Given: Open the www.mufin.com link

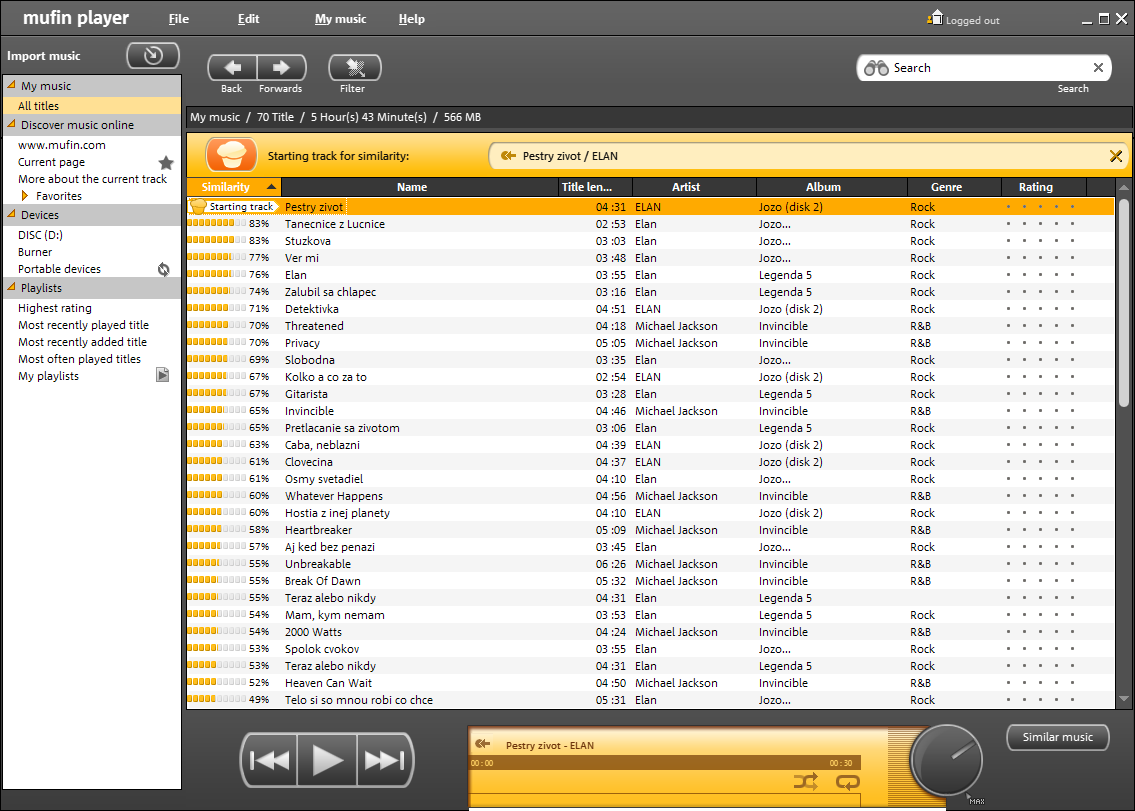Looking at the screenshot, I should [x=62, y=145].
